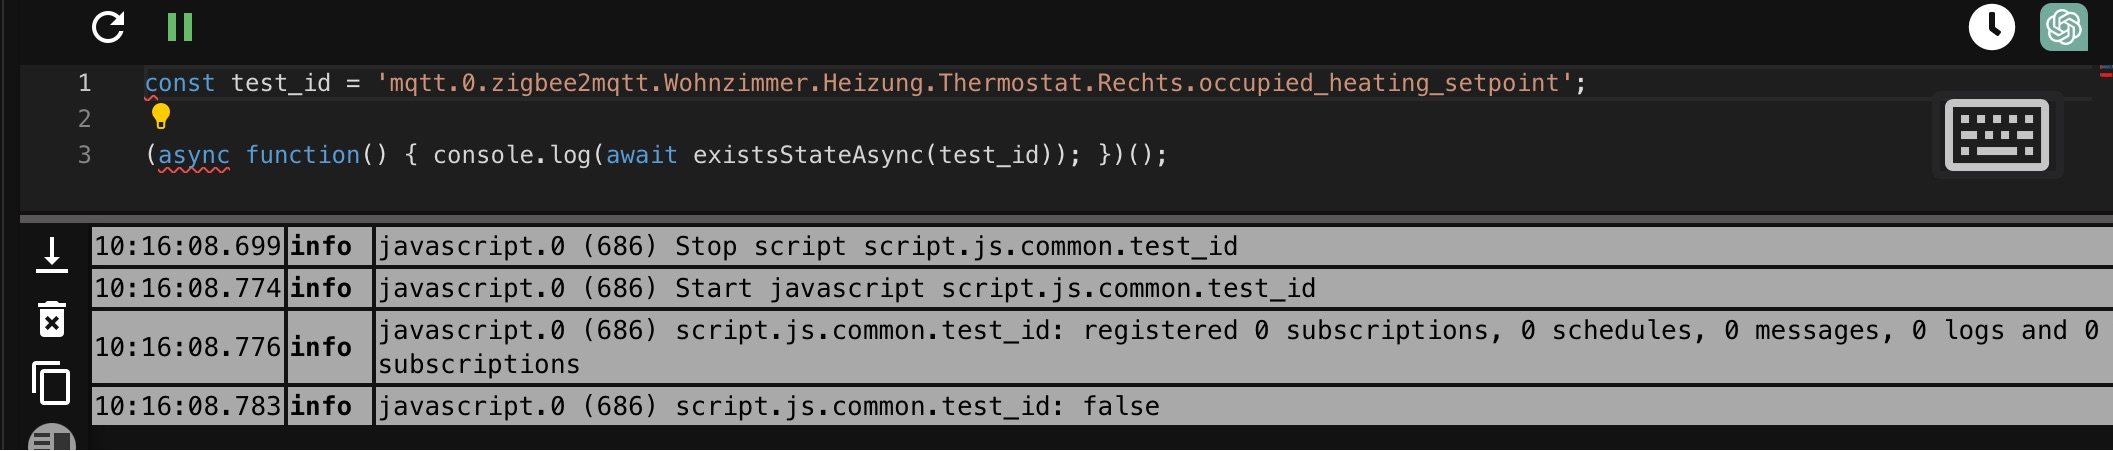Open the cron schedule clock icon
Screen dimensions: 2113x451
[1991, 27]
